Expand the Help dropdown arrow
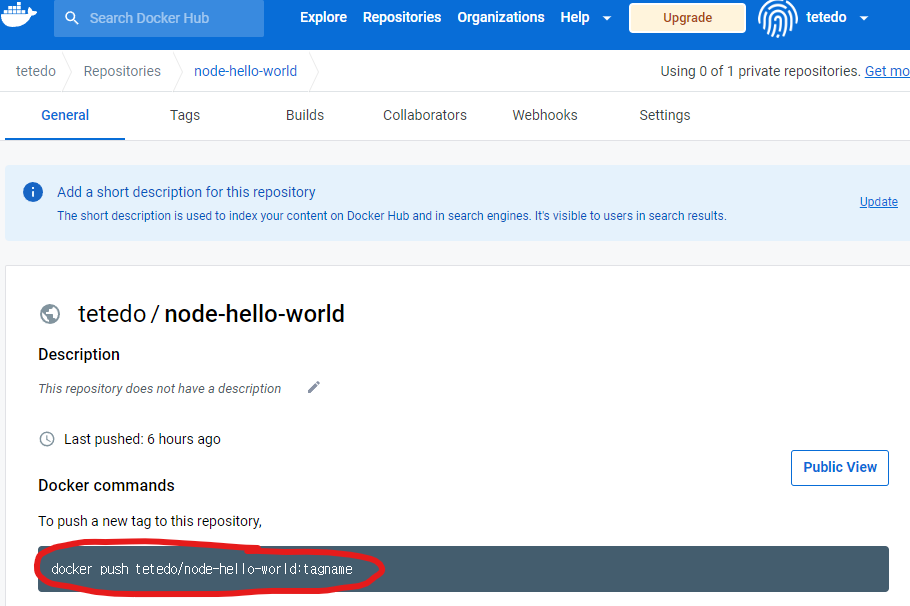The height and width of the screenshot is (606, 910). pos(607,18)
